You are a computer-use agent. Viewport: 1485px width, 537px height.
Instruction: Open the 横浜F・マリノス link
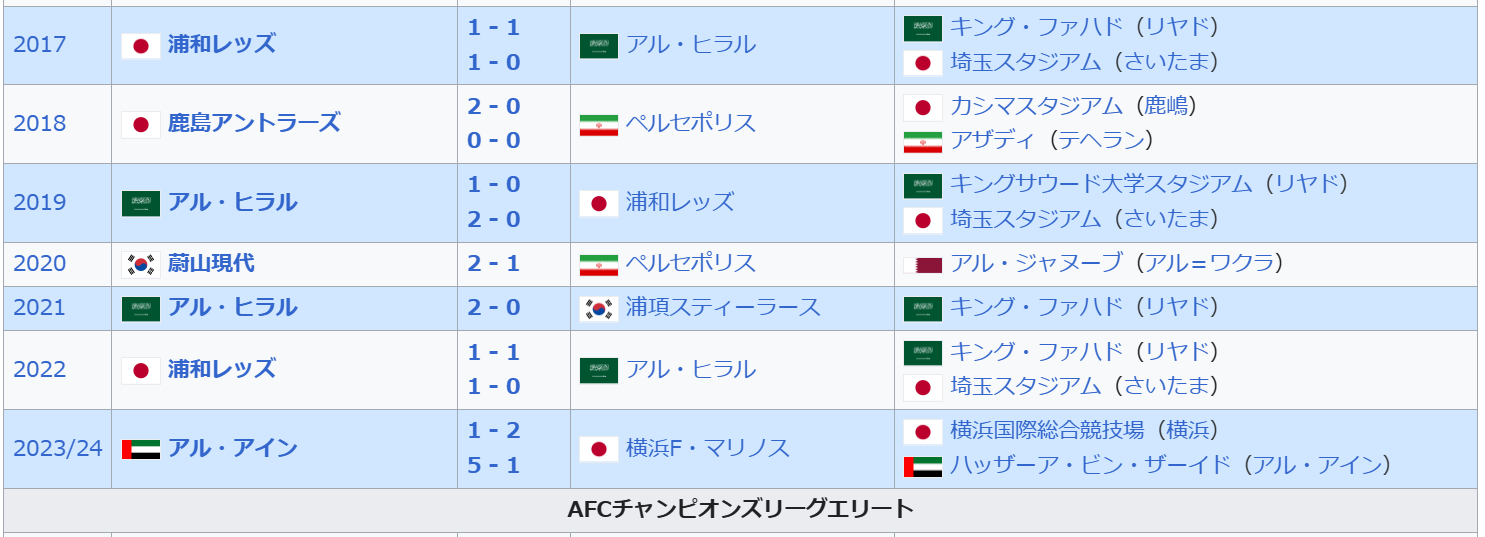(x=708, y=448)
